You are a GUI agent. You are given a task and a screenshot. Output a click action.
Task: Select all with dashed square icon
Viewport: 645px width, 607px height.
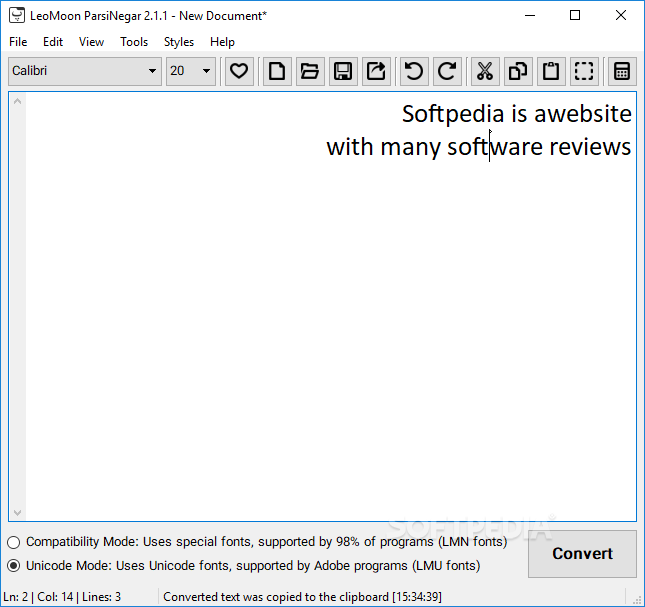pos(584,71)
